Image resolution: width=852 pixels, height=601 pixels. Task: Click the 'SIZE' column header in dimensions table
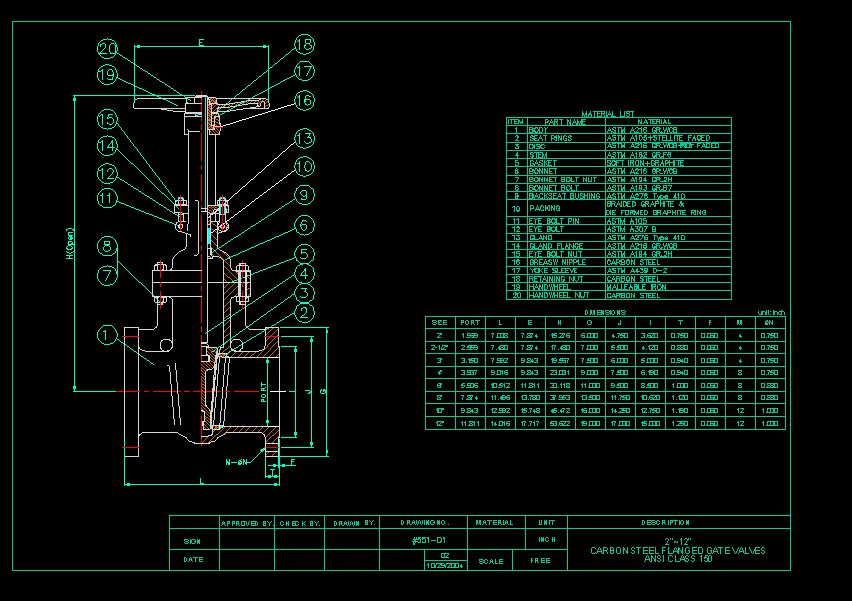[x=439, y=323]
